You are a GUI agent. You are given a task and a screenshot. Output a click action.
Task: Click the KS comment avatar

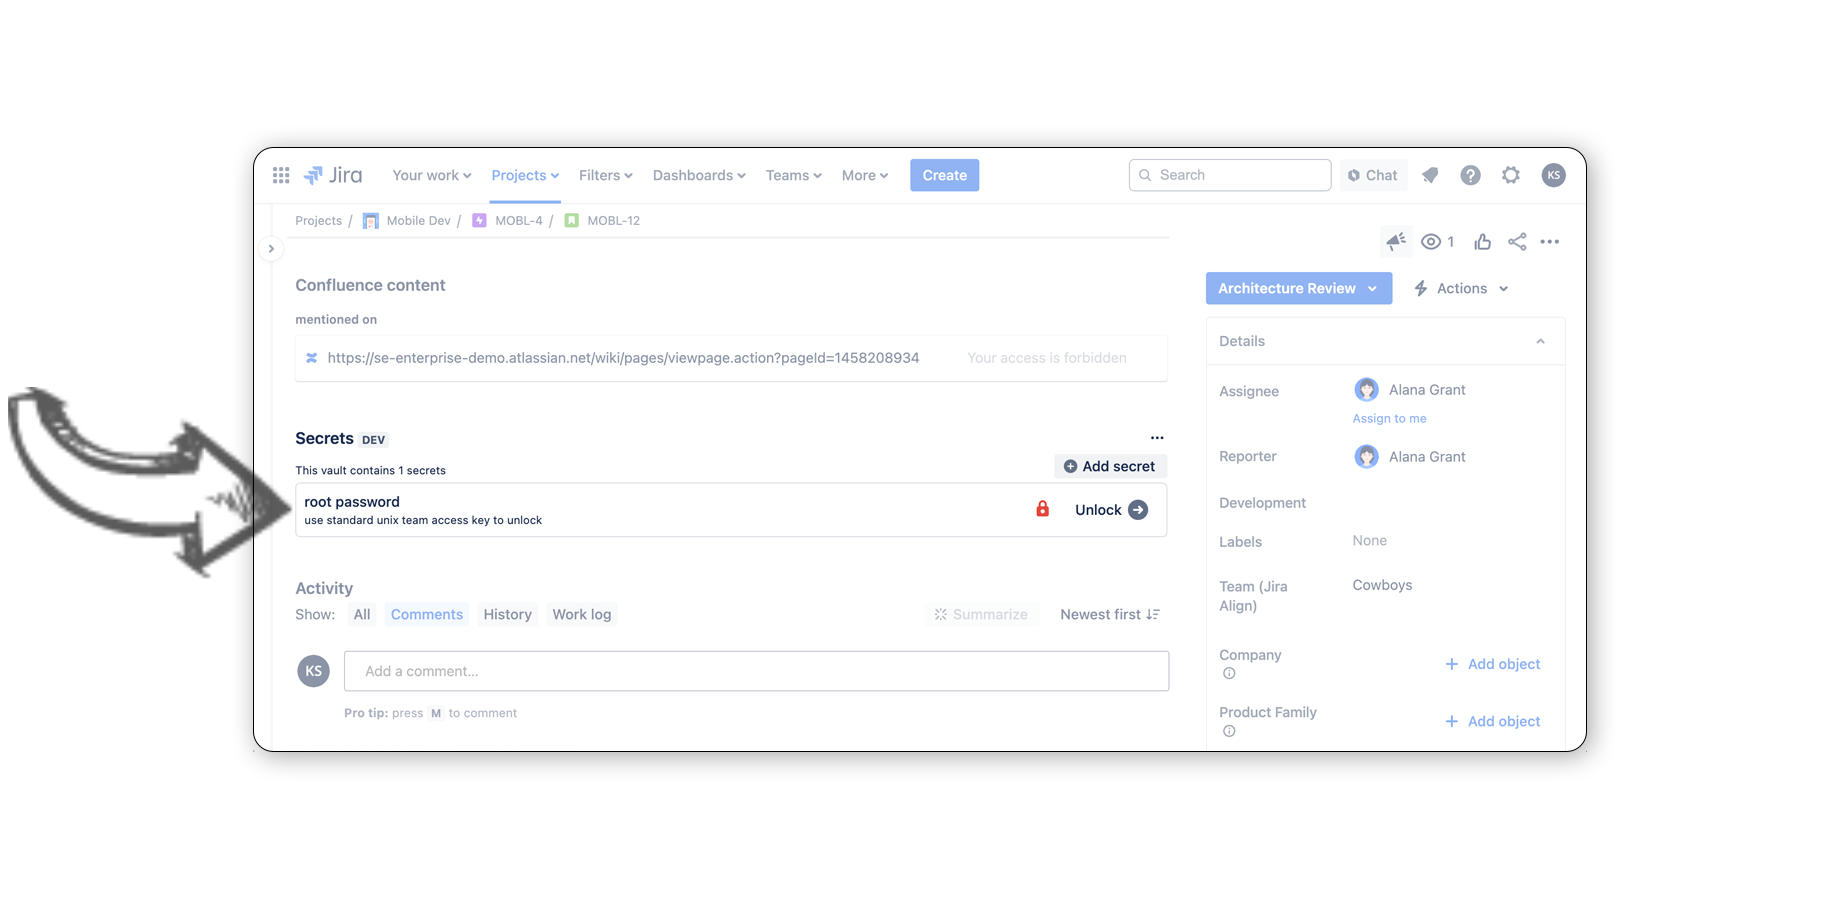pos(313,671)
